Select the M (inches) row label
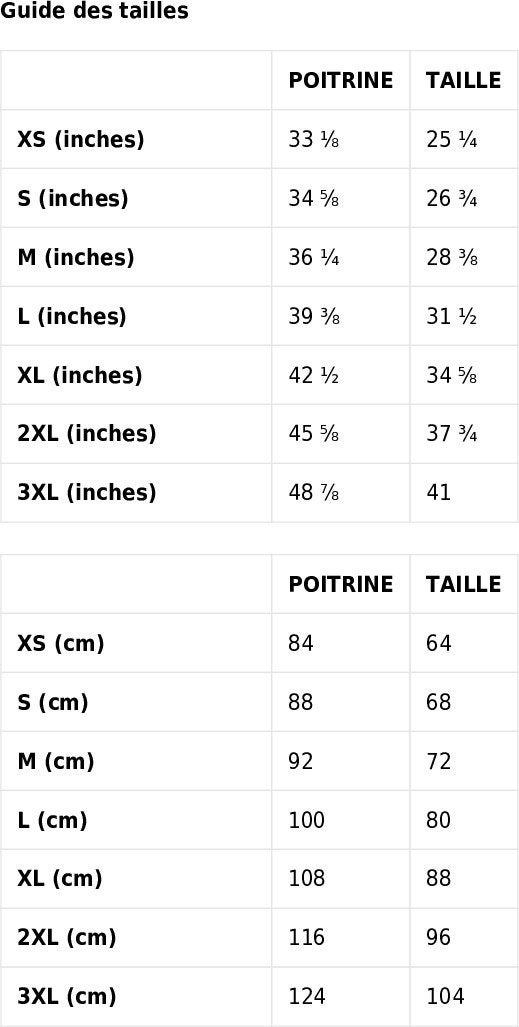 pyautogui.click(x=75, y=257)
